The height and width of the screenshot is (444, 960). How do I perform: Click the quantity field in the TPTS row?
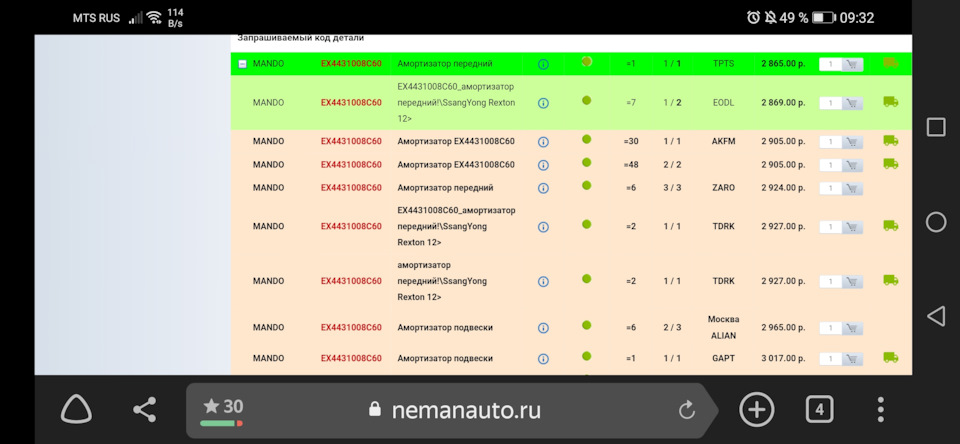point(830,64)
